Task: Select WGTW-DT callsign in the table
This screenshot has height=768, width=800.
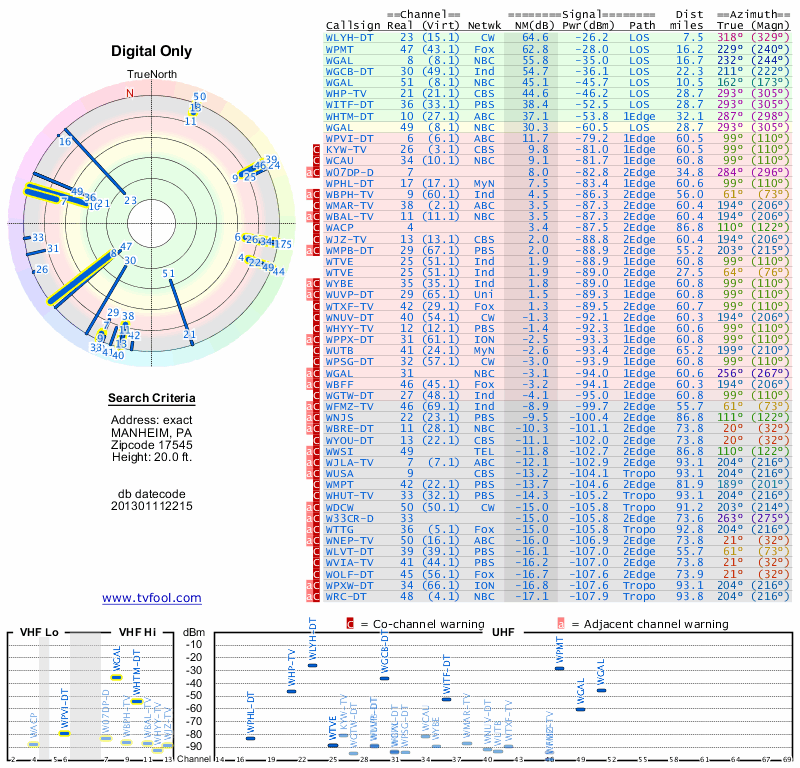Action: [x=349, y=395]
